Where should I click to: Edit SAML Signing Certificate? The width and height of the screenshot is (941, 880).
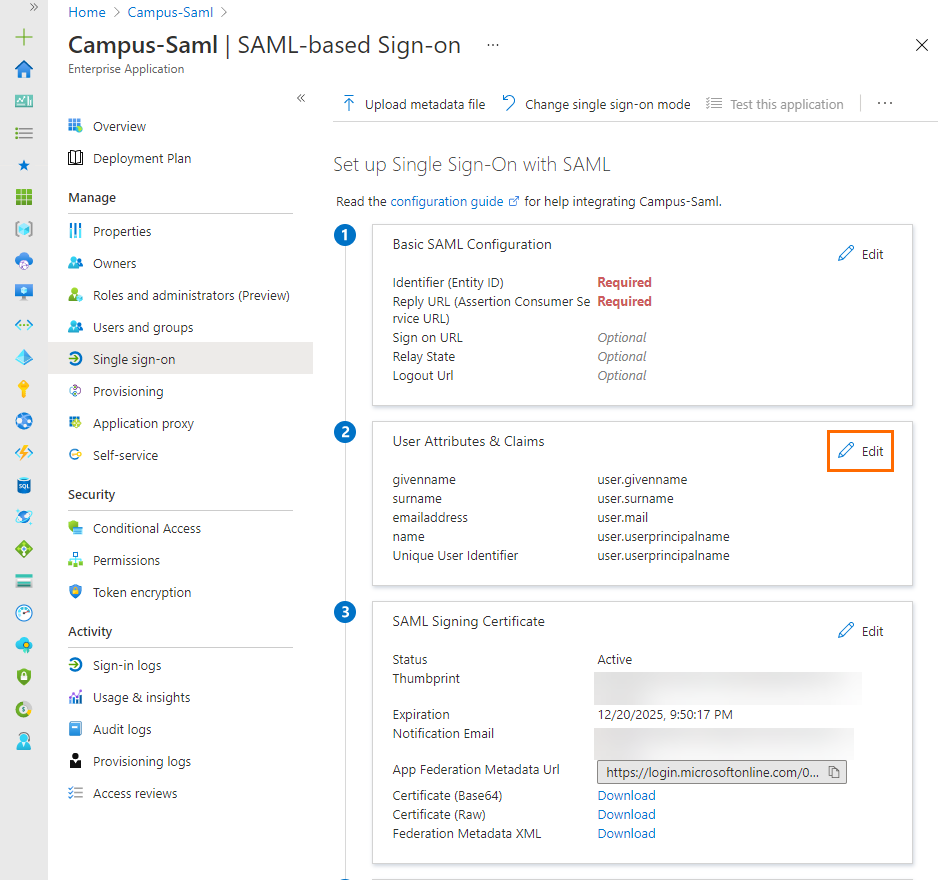(860, 631)
